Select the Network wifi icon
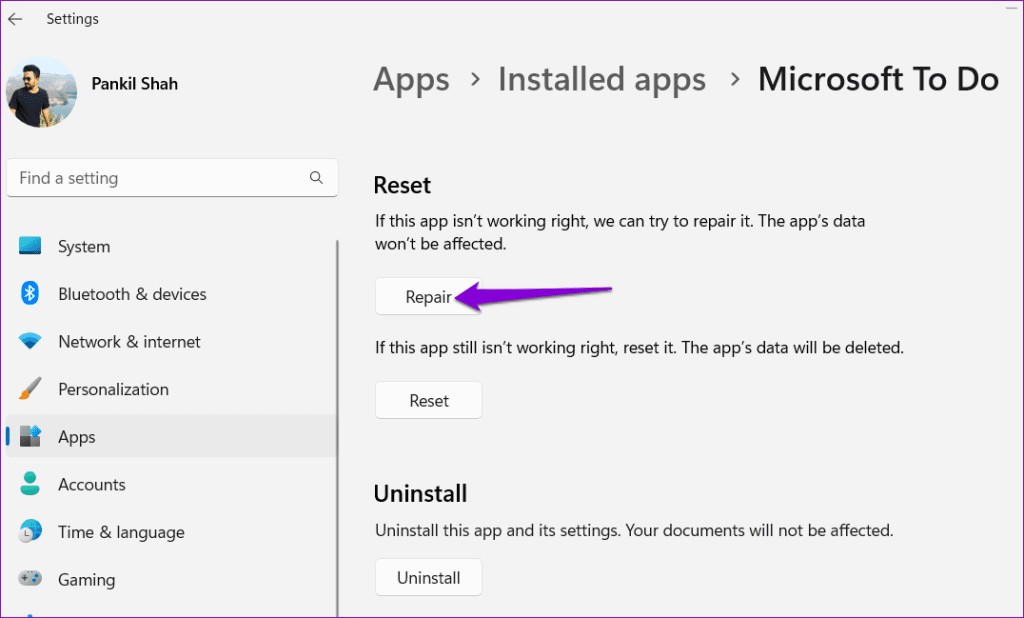The height and width of the screenshot is (618, 1024). coord(30,341)
